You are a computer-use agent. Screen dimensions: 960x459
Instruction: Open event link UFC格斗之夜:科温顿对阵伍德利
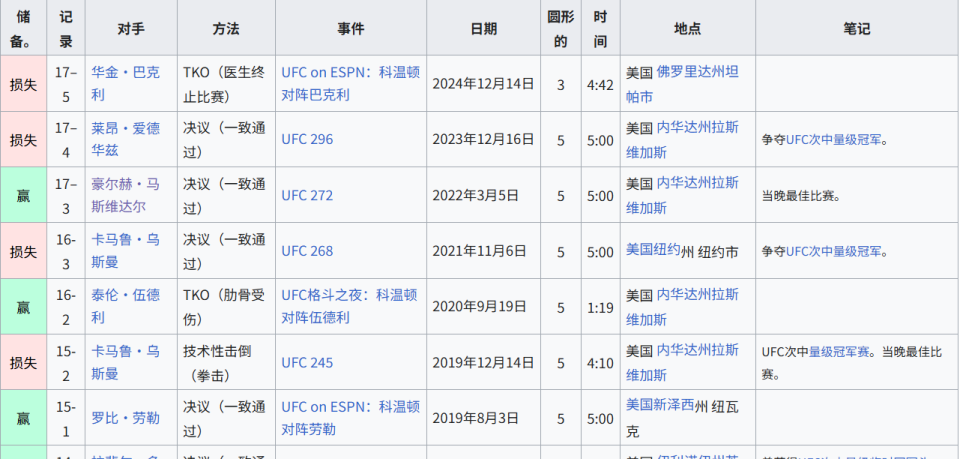coord(350,307)
